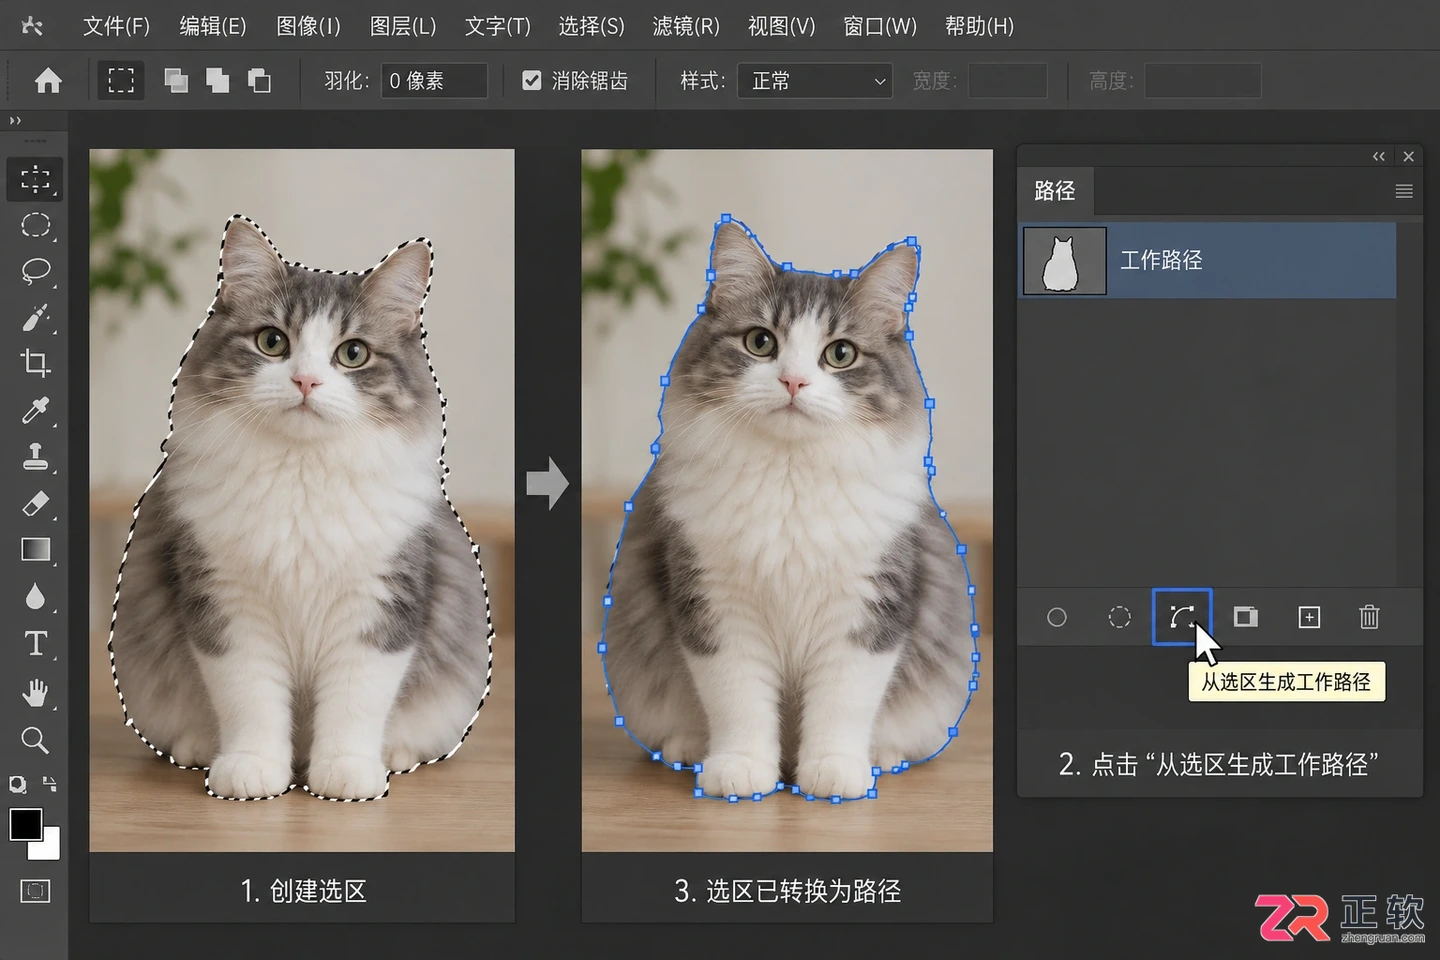
Task: Open the 帮助(H) menu
Action: point(979,26)
